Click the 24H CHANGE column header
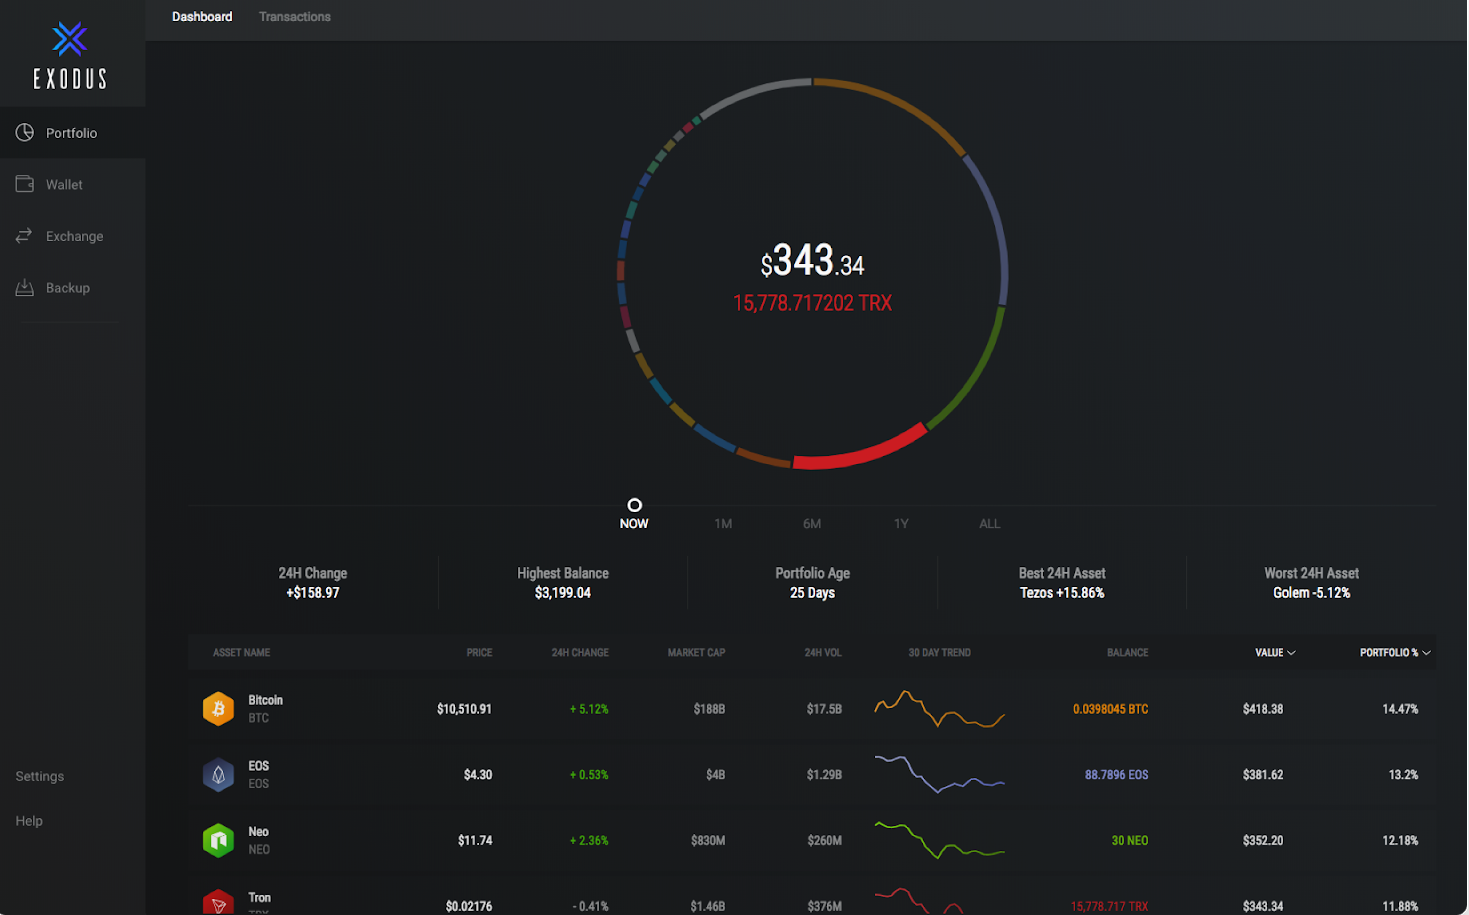The height and width of the screenshot is (915, 1469). [x=580, y=652]
